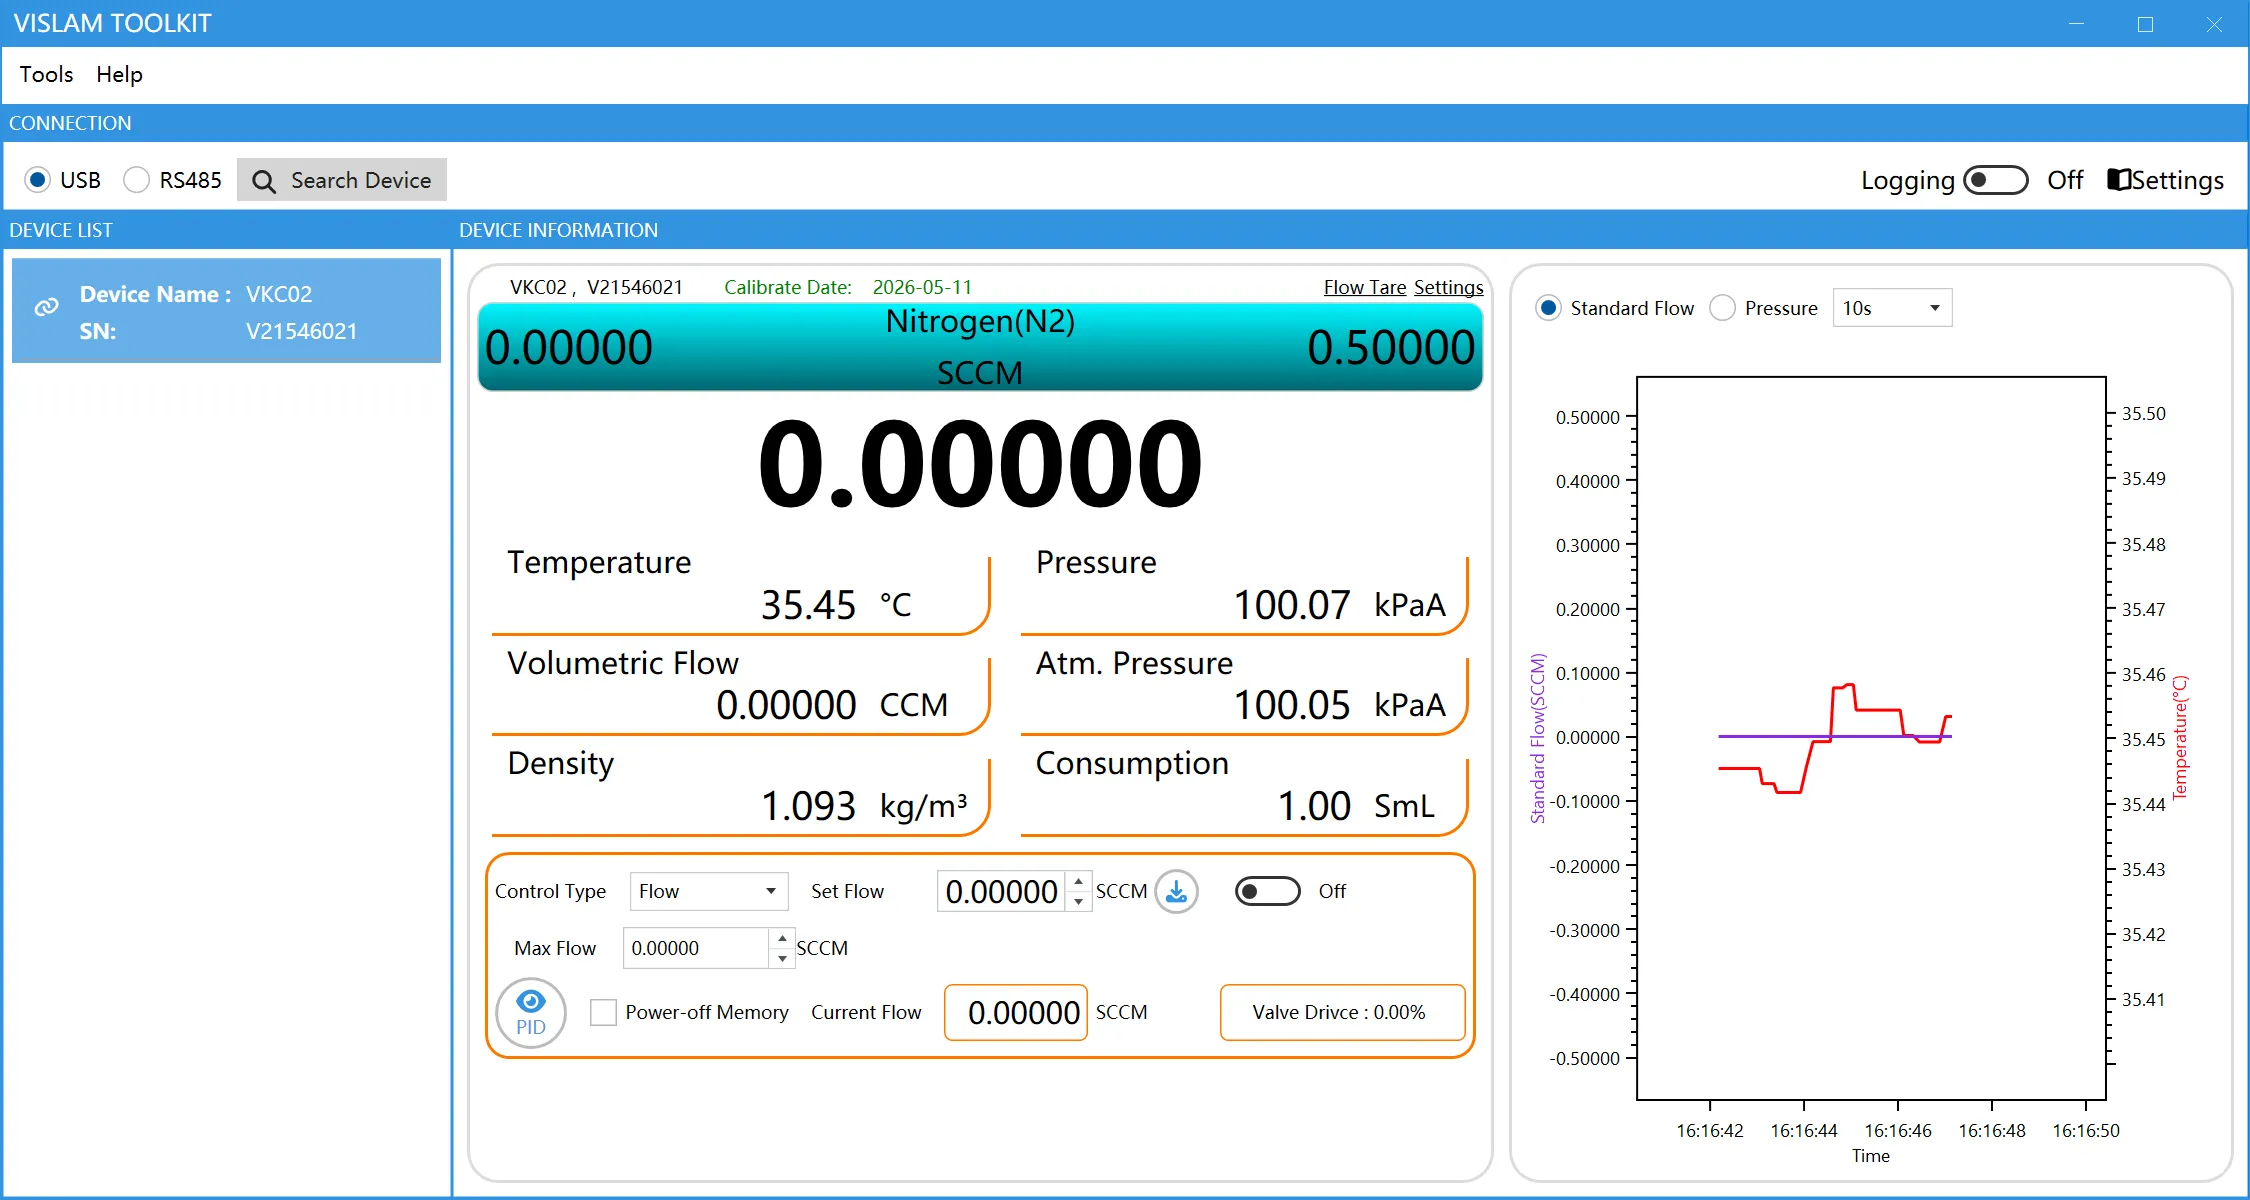Select the RS485 connection radio button

pos(136,180)
